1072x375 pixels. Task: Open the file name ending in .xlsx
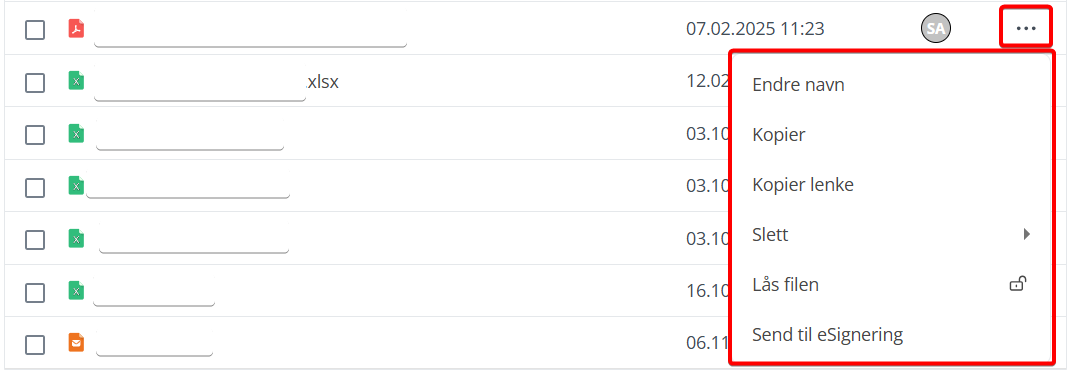(217, 83)
